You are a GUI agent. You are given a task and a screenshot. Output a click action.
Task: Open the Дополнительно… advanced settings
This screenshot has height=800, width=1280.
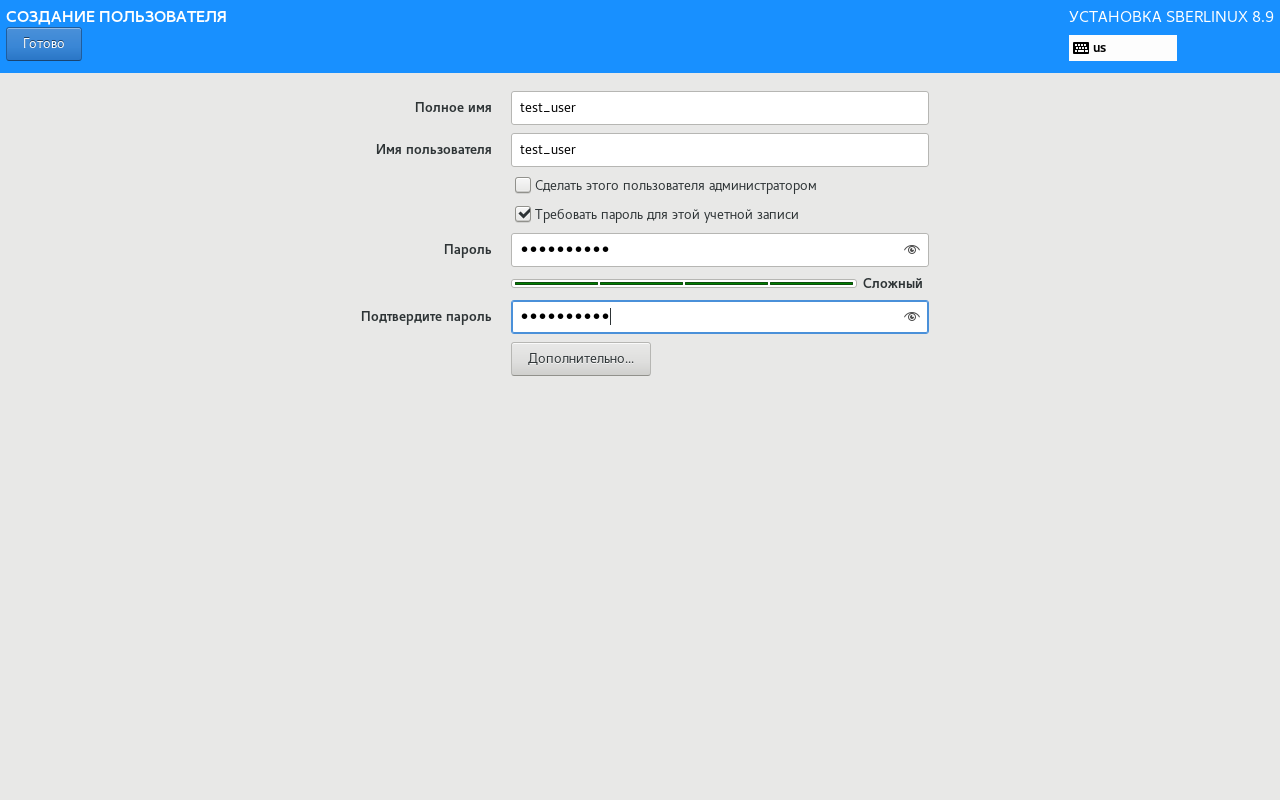coord(581,359)
